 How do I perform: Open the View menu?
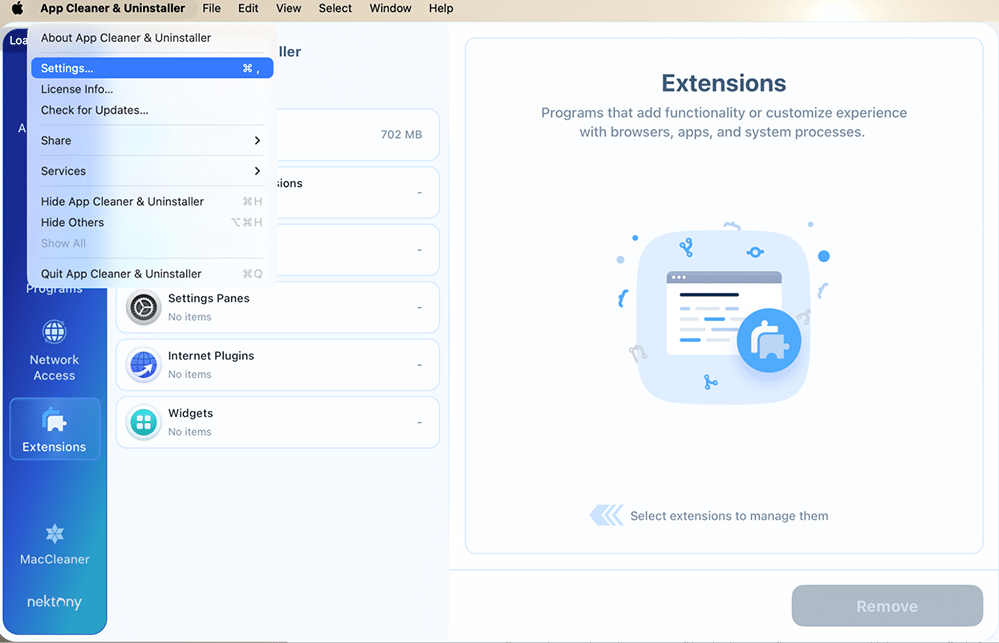point(288,8)
